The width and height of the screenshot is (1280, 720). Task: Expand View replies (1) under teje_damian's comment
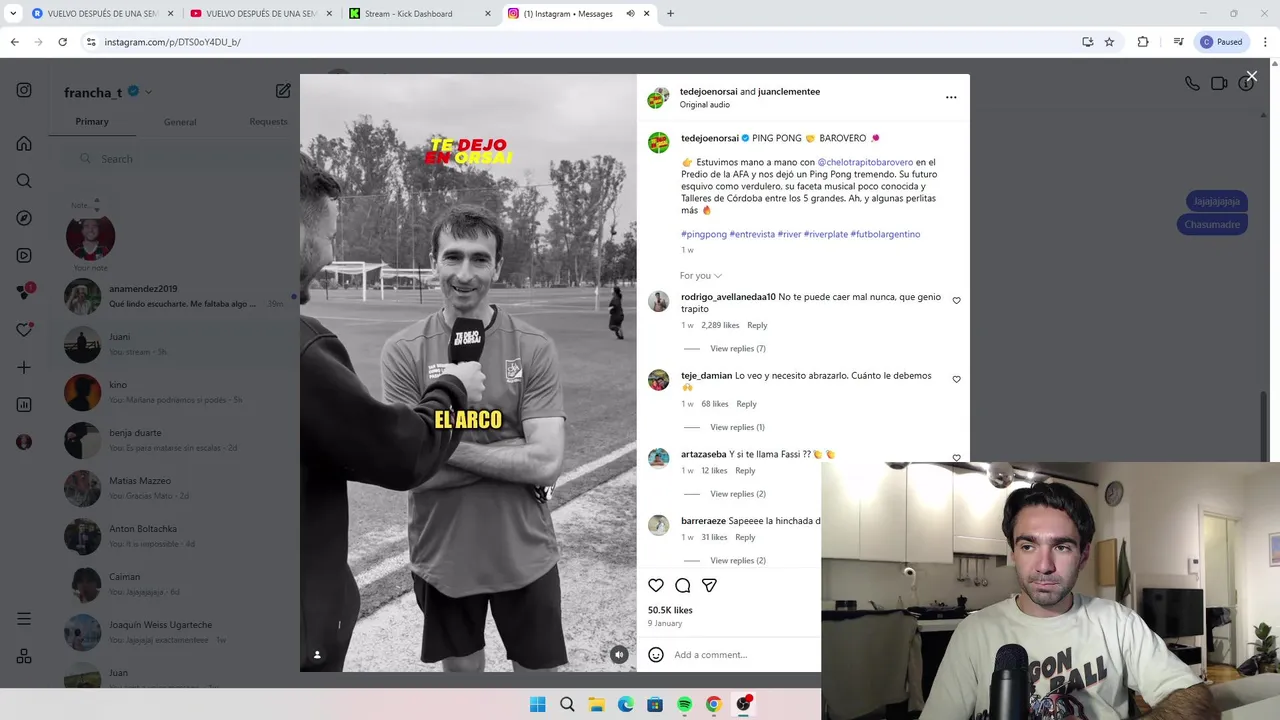pyautogui.click(x=737, y=428)
